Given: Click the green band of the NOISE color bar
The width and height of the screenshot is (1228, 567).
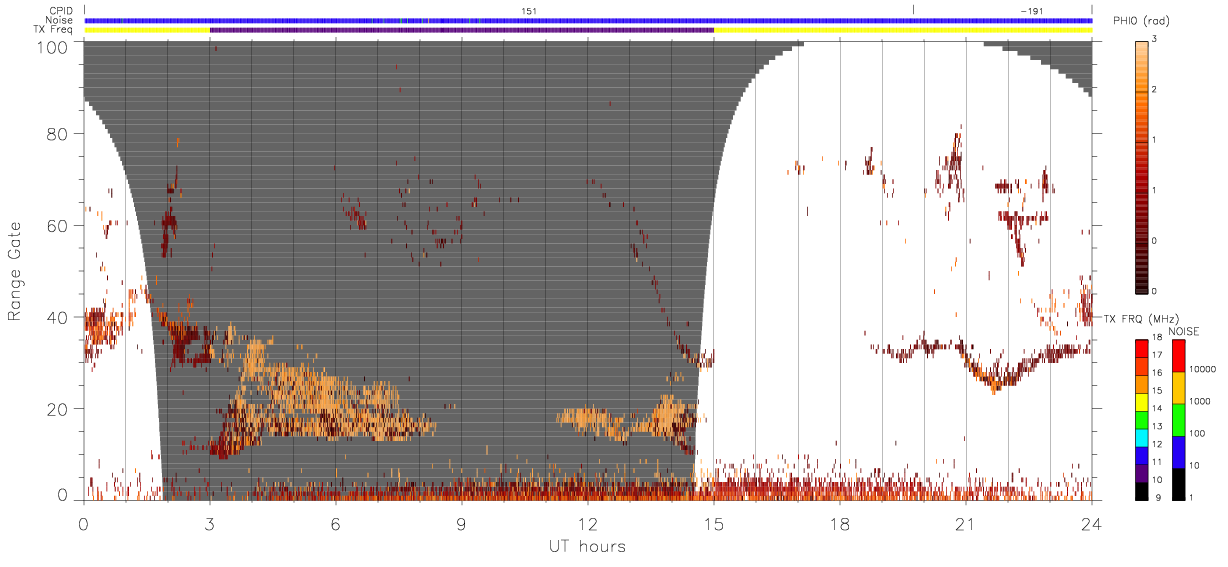Looking at the screenshot, I should tap(1178, 418).
